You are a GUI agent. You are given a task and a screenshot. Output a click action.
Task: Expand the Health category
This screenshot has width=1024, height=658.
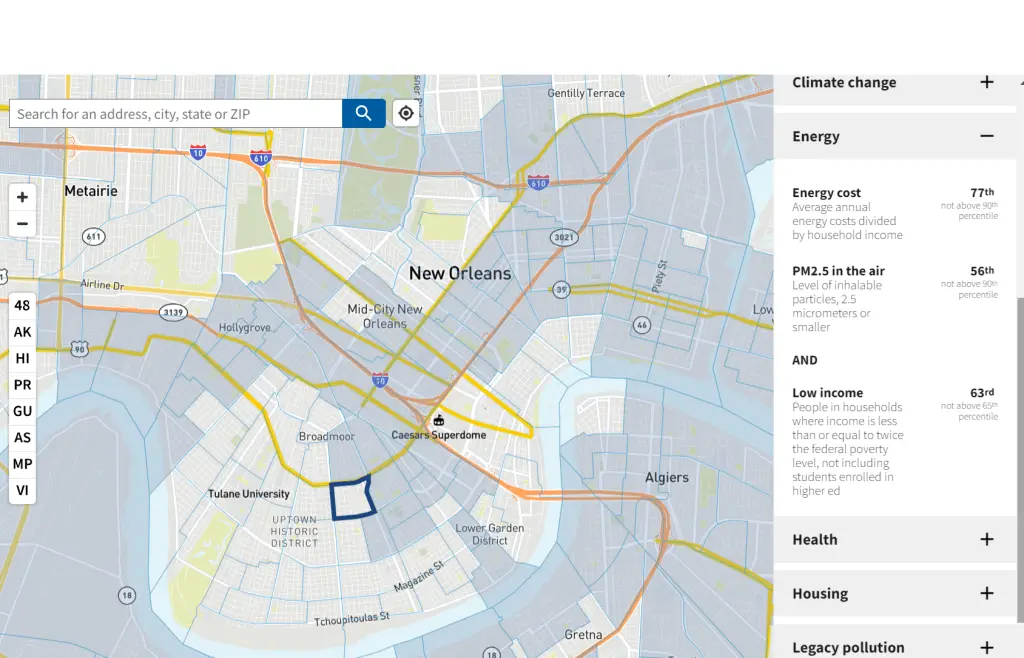coord(895,539)
